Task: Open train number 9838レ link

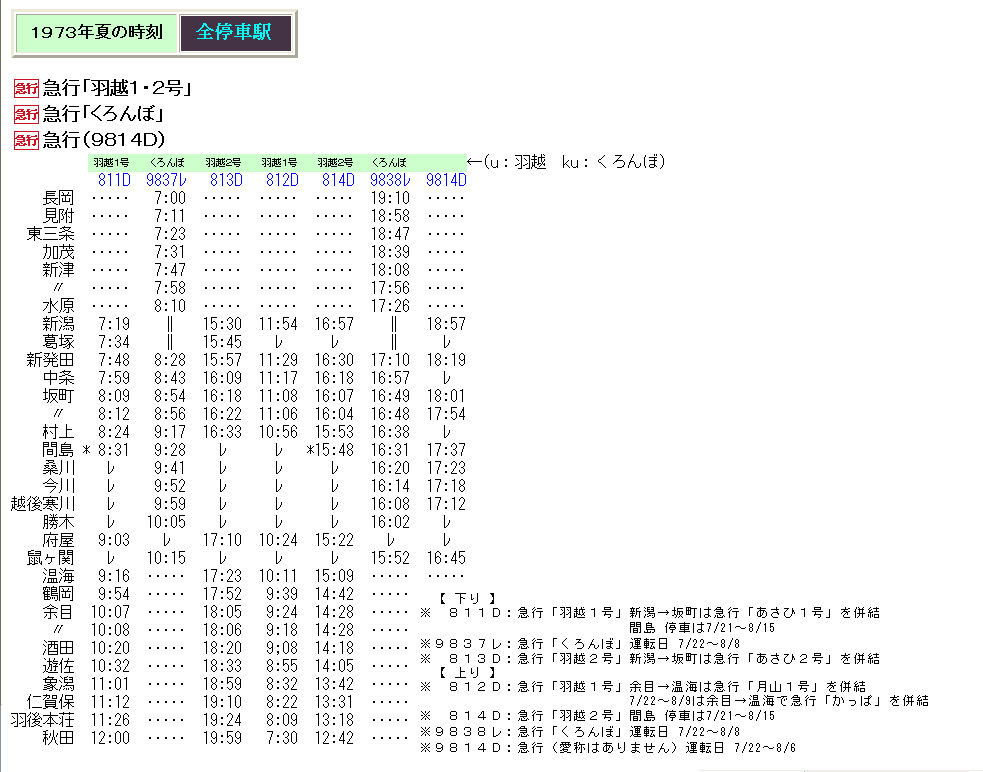Action: tap(390, 181)
